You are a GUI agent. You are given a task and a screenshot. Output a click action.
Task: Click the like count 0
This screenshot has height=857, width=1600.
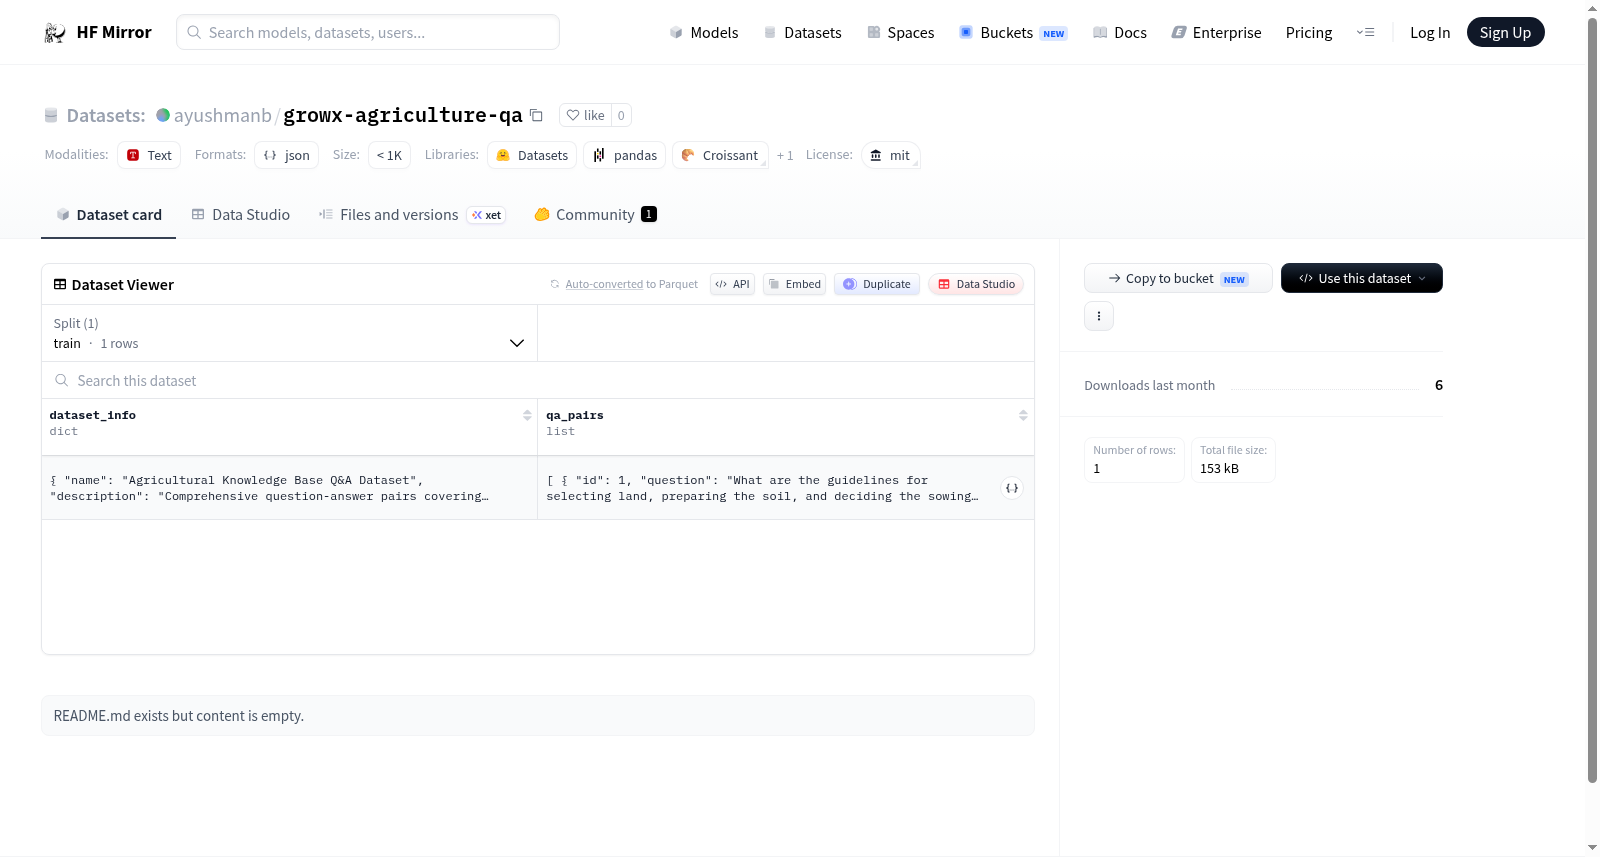(621, 115)
